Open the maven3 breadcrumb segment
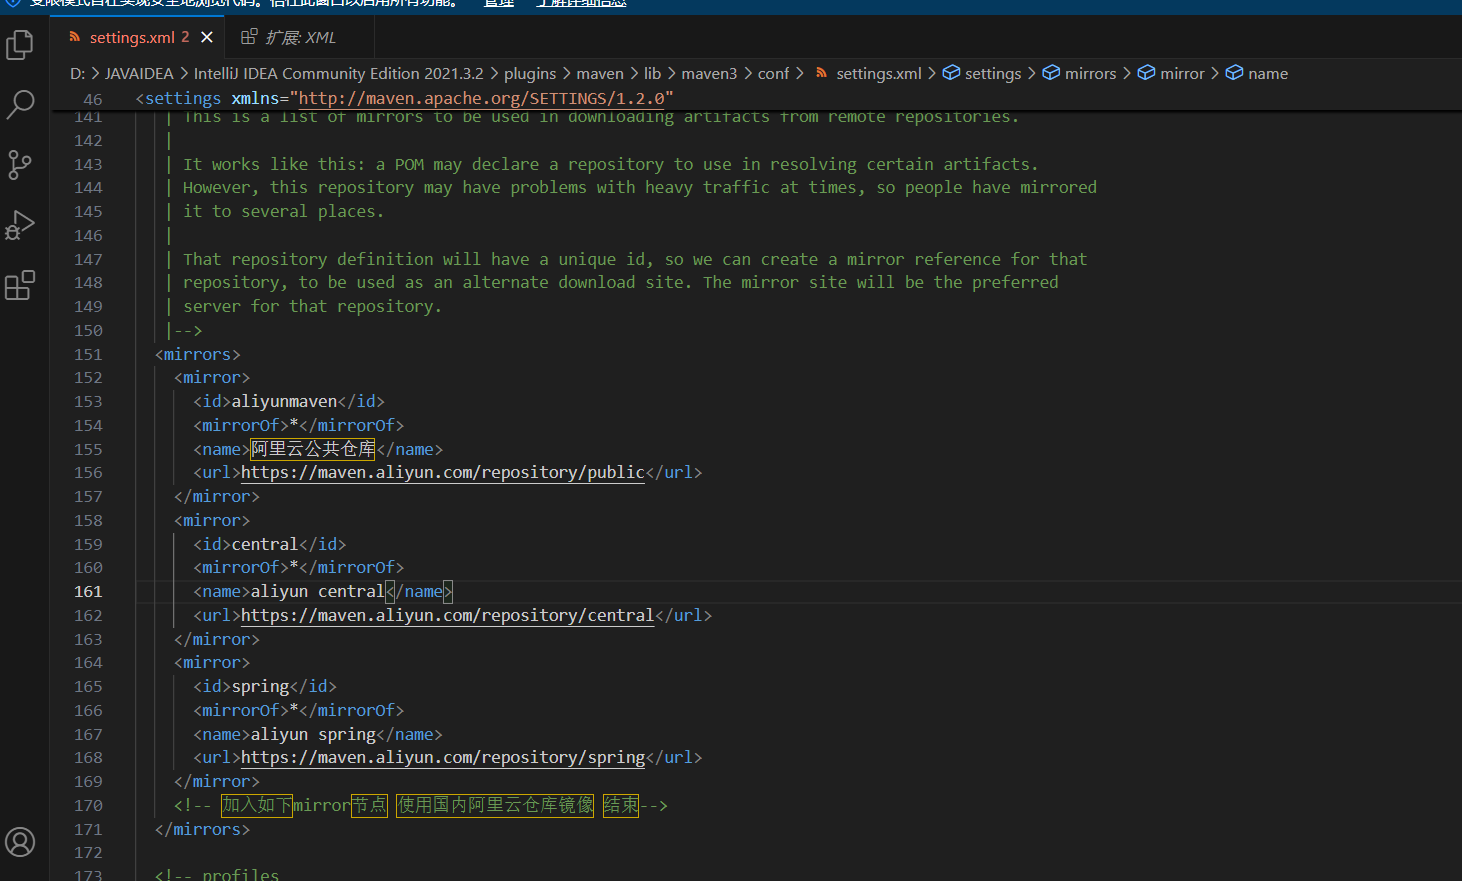The image size is (1462, 881). [x=709, y=73]
